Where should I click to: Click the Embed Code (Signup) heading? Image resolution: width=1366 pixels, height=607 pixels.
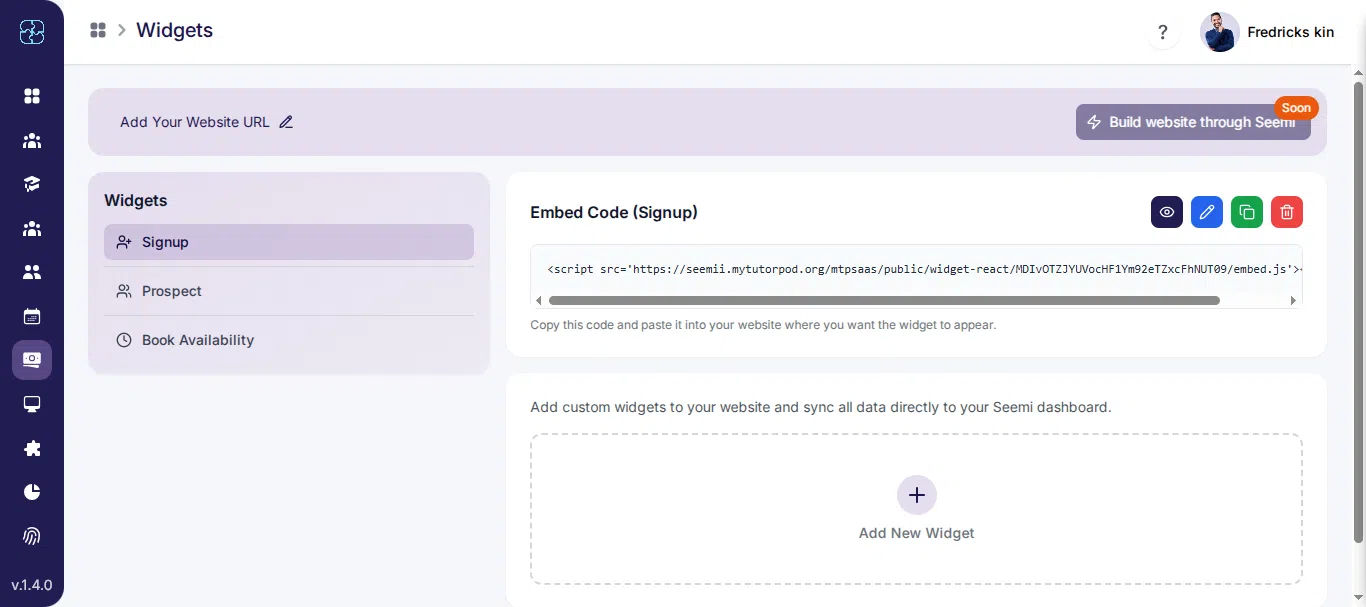614,212
